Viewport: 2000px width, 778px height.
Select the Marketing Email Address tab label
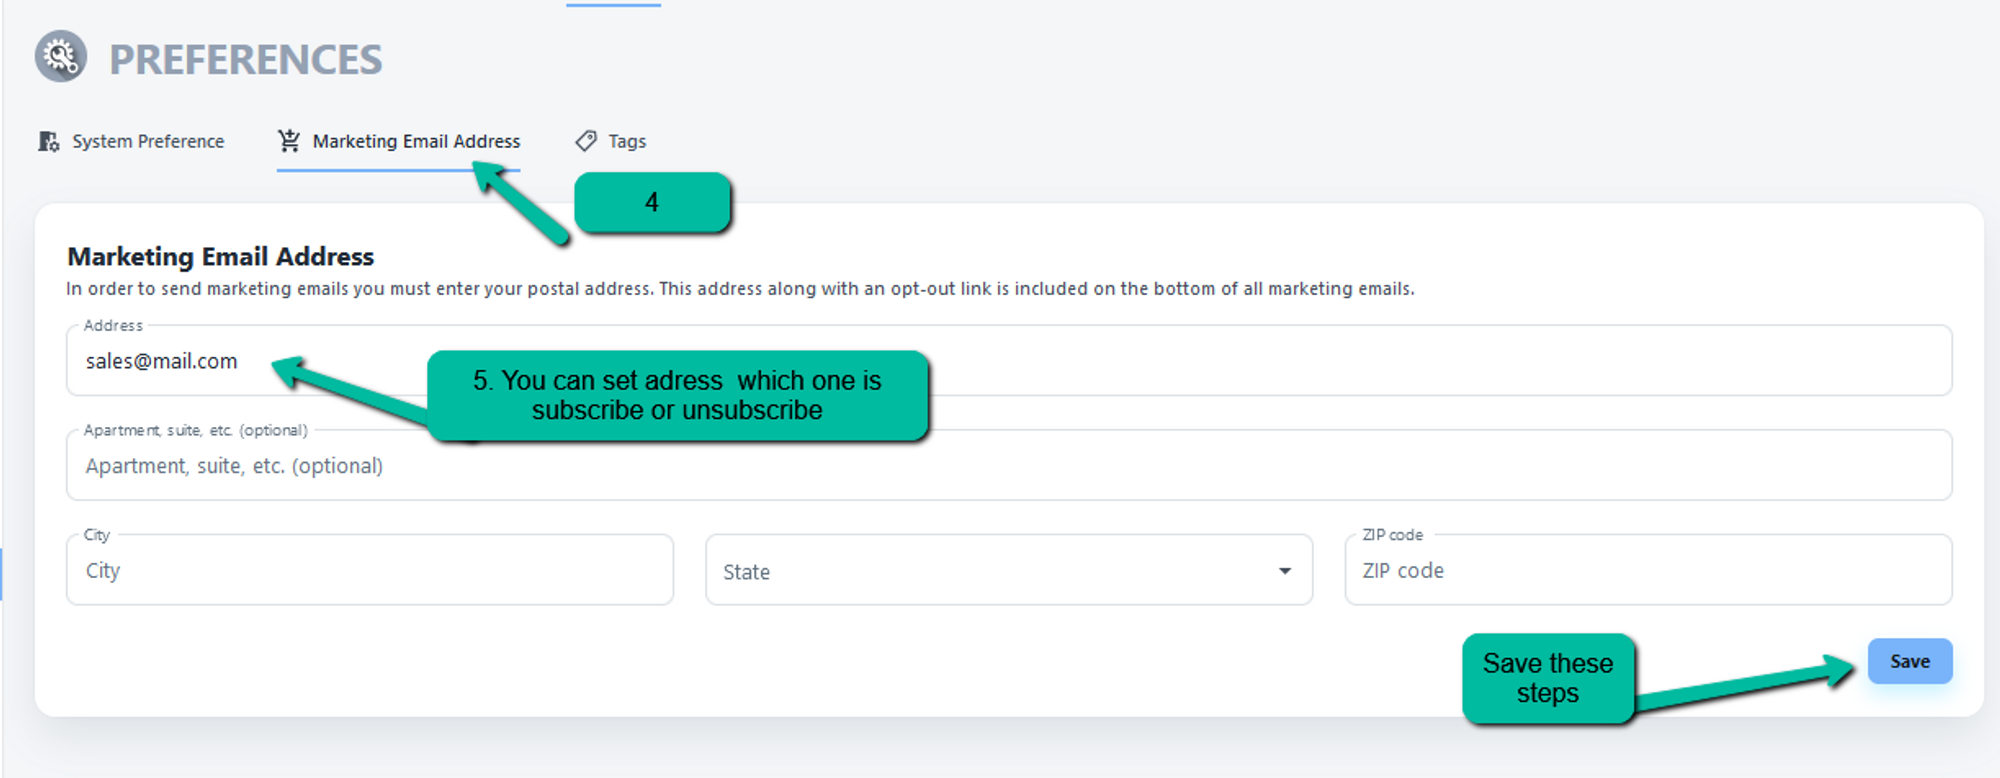pyautogui.click(x=416, y=141)
